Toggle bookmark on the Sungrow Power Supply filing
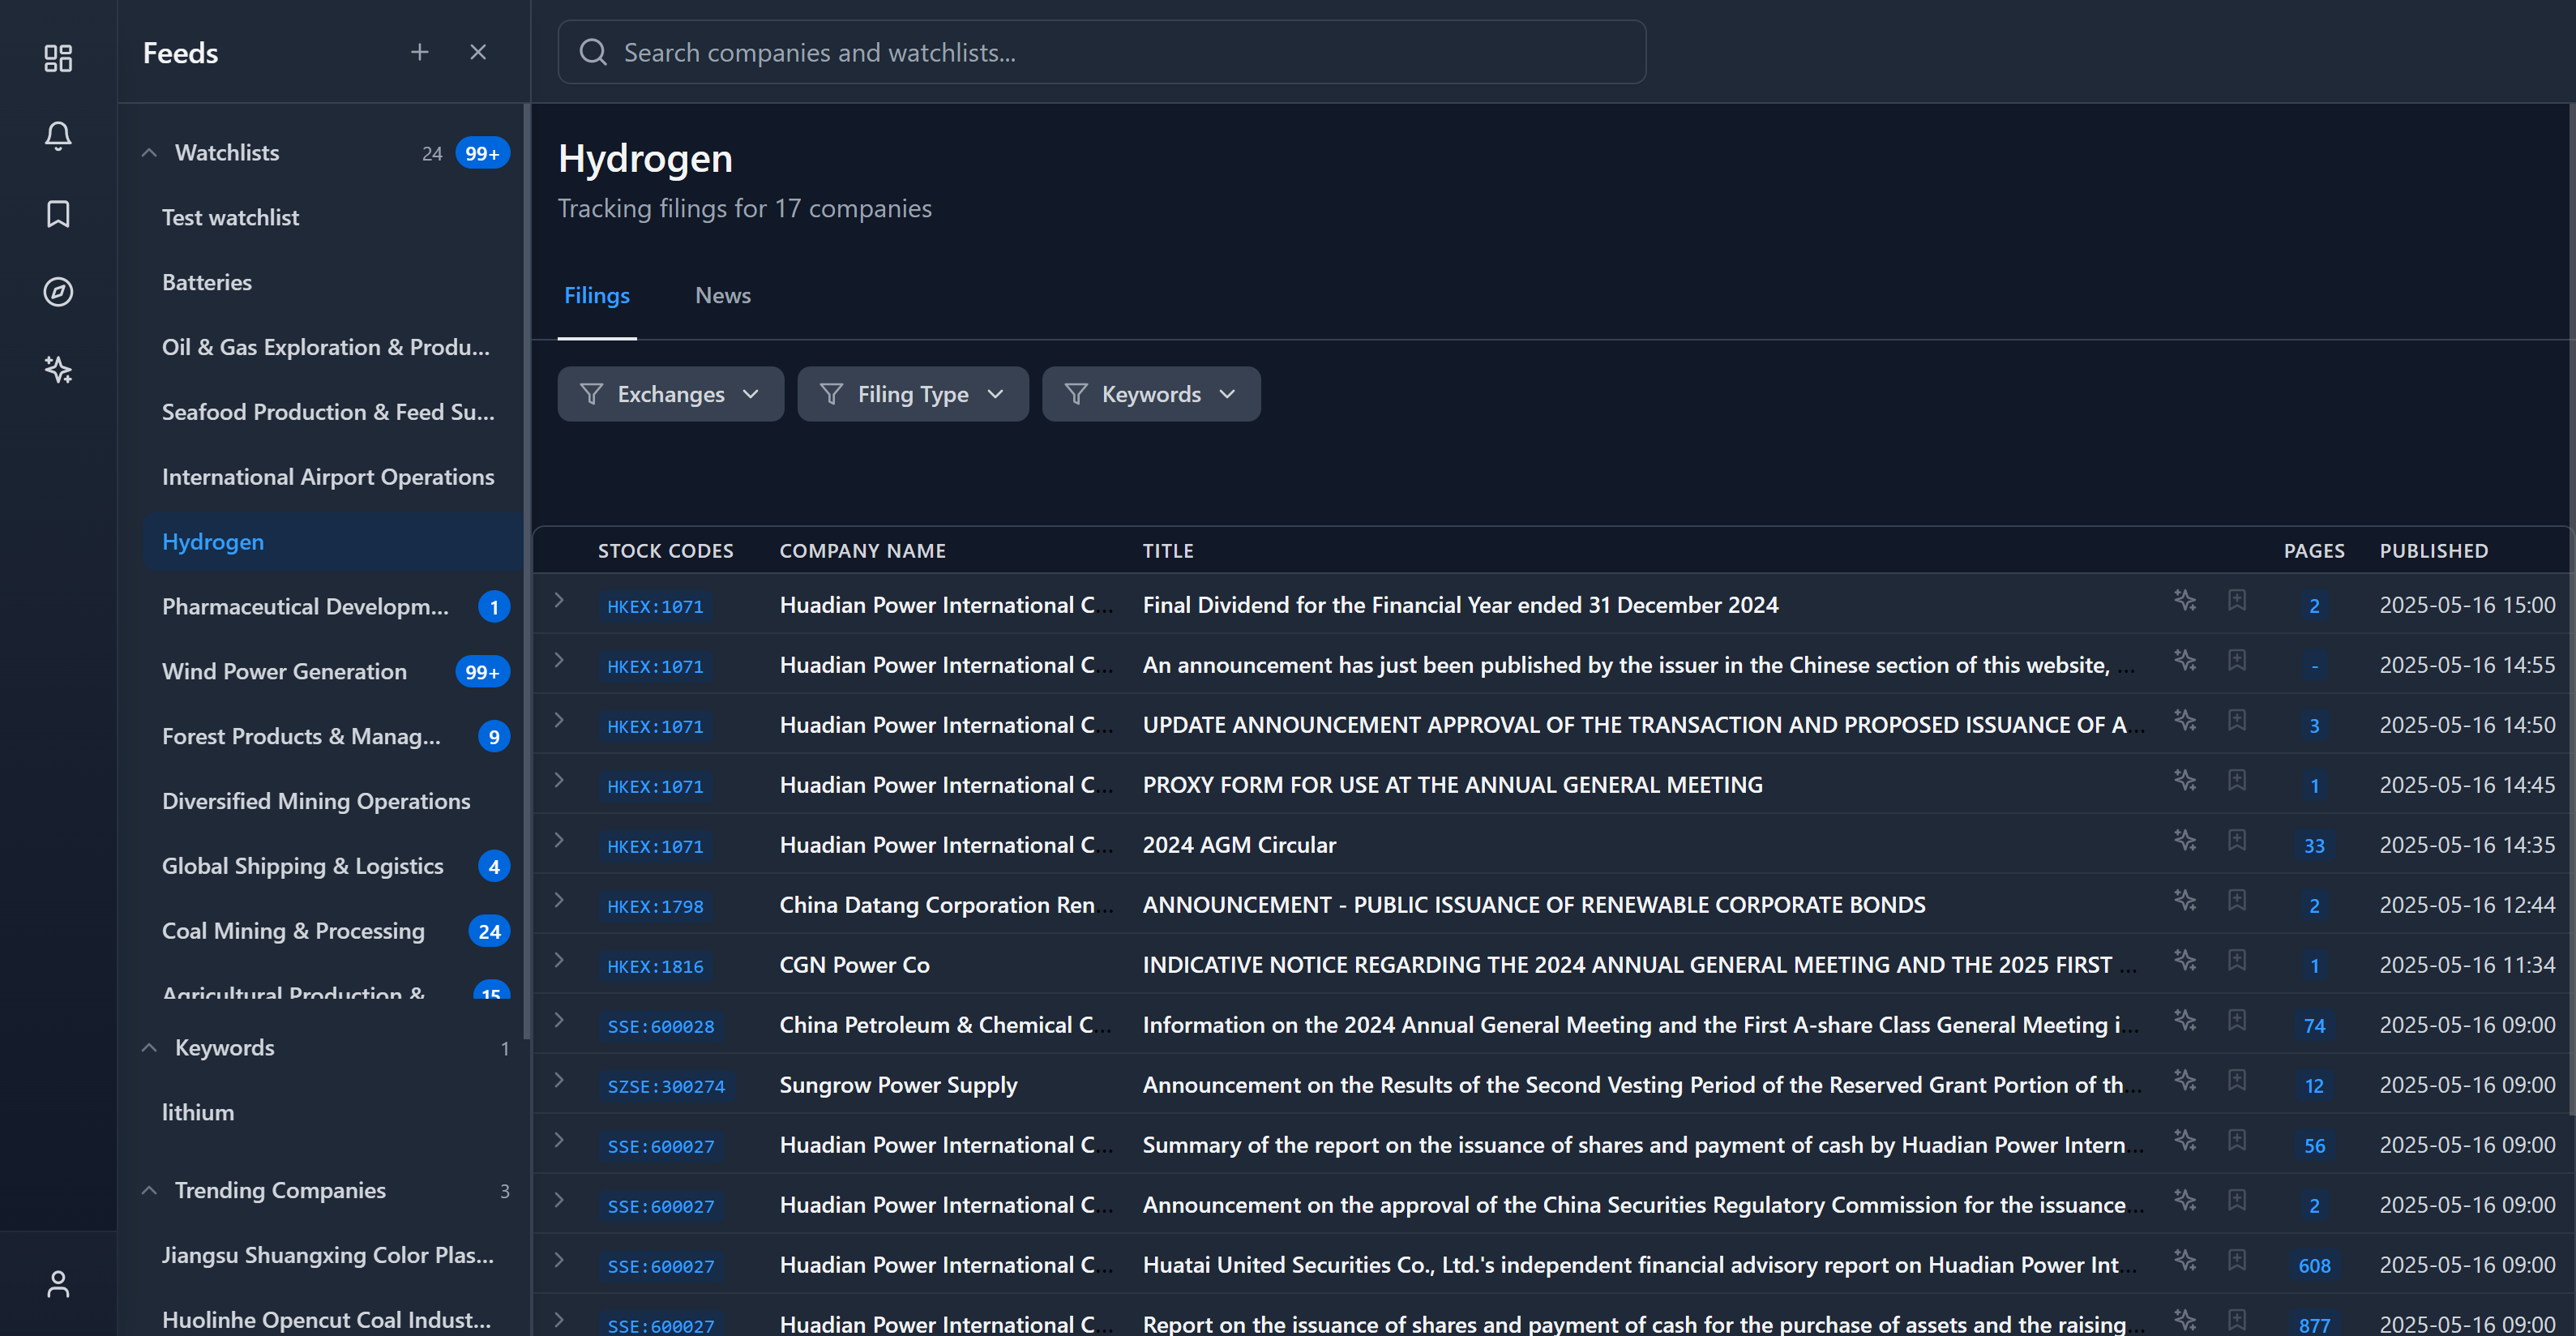This screenshot has height=1336, width=2576. (2238, 1081)
